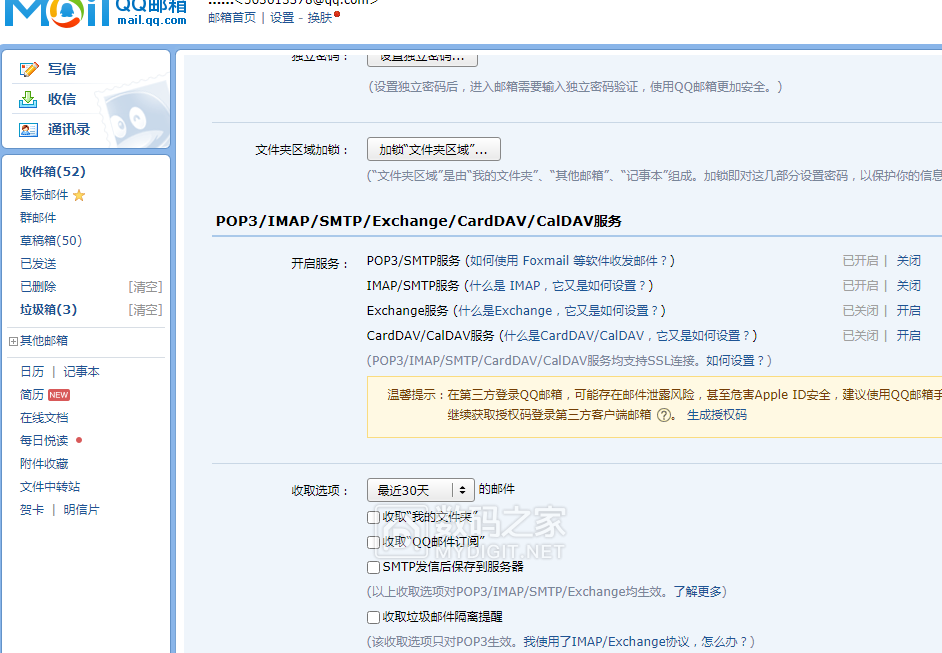942x653 pixels.
Task: Go to 邮箱首页 in top navigation
Action: [x=232, y=18]
